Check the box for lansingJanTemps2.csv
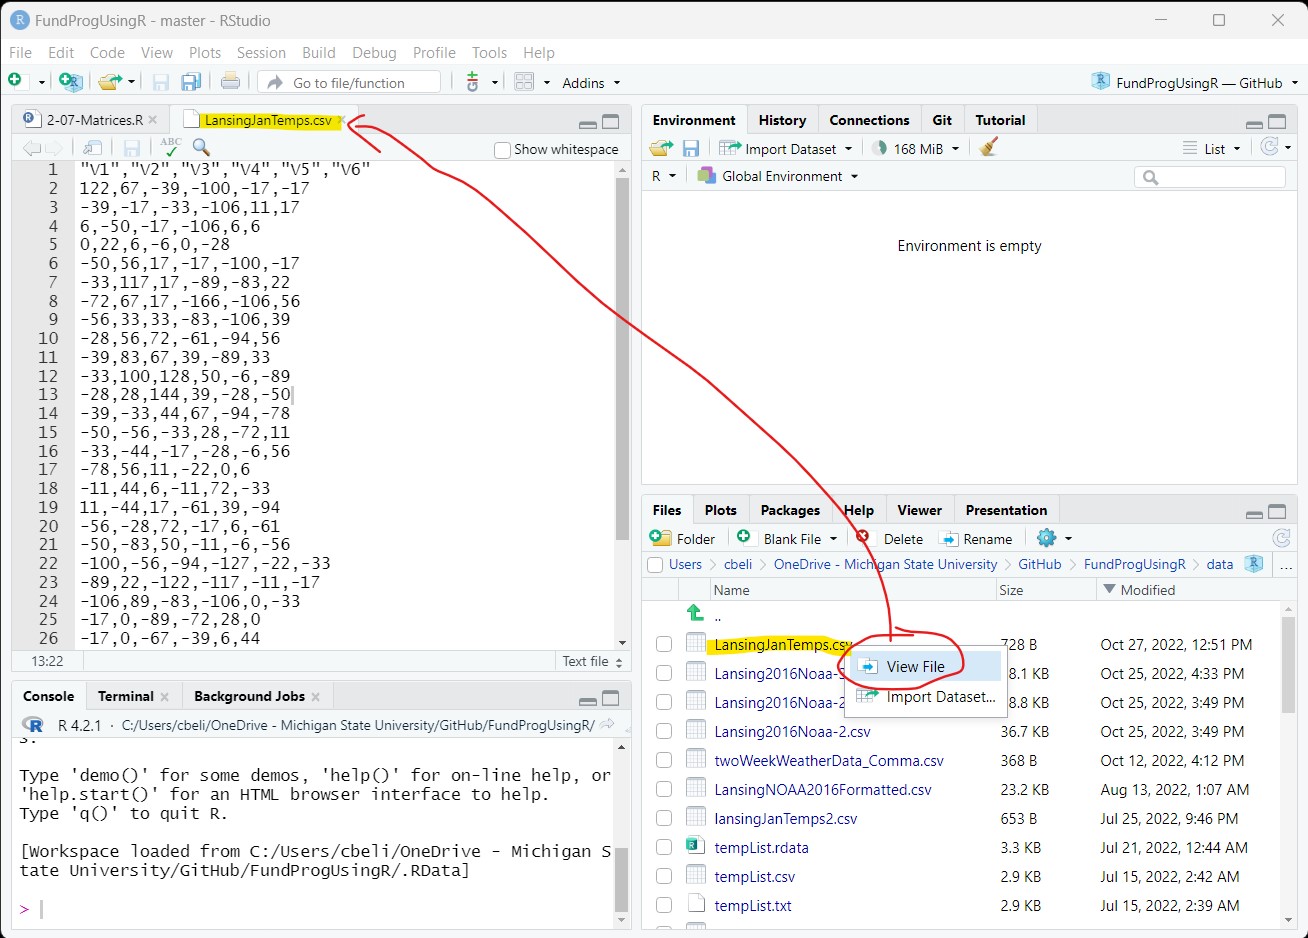 pos(664,818)
